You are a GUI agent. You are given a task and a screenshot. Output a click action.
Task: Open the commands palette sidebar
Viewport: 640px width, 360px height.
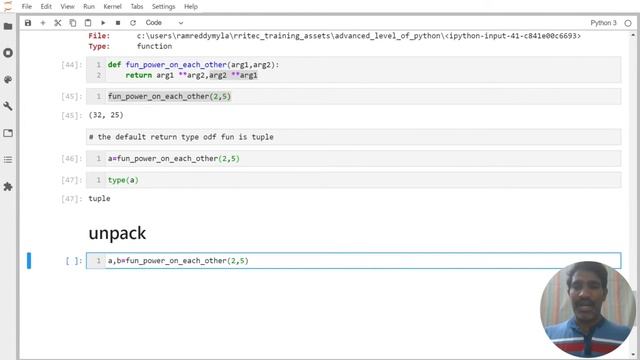click(x=8, y=80)
